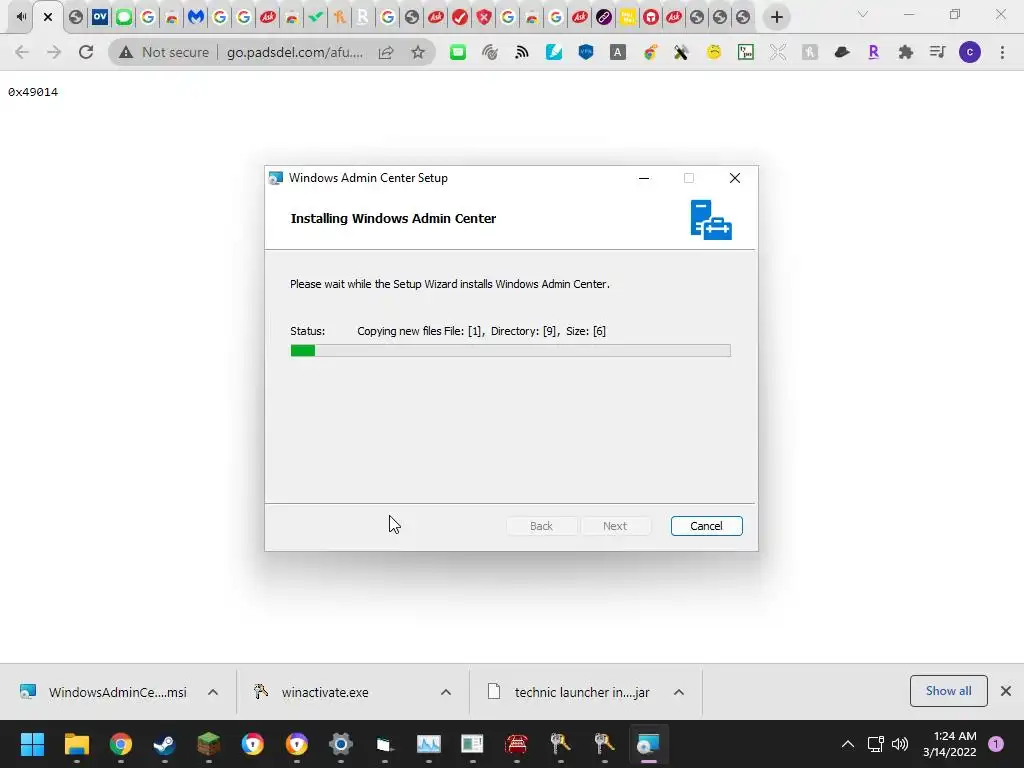Image resolution: width=1024 pixels, height=768 pixels.
Task: Click the blue VPN shield extension
Action: [x=586, y=52]
